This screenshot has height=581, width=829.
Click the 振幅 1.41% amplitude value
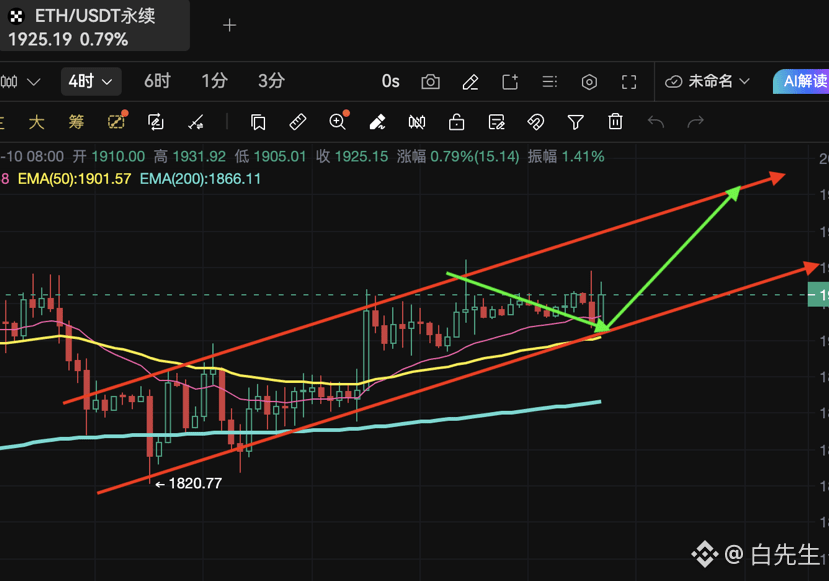coord(566,156)
